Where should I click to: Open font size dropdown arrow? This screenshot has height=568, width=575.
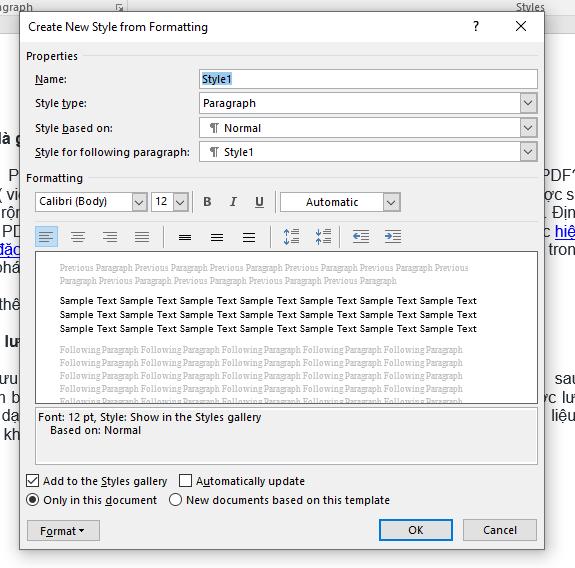(x=180, y=202)
